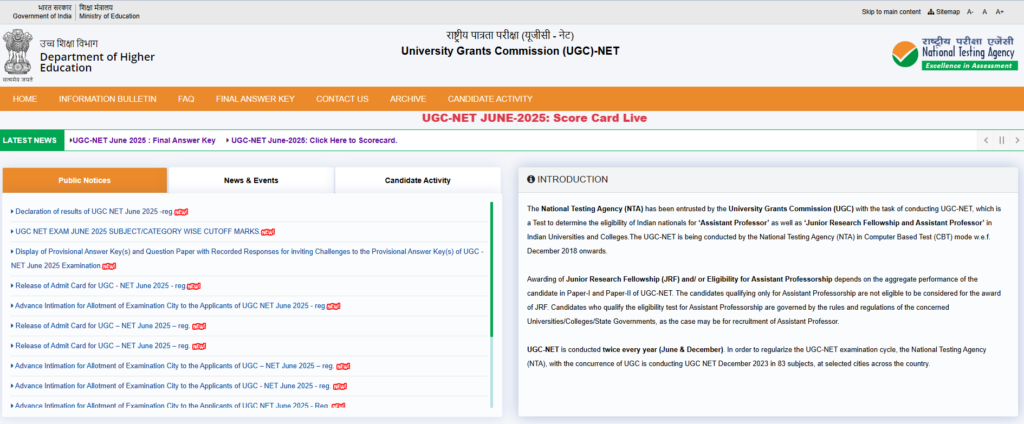Click Ministry of Education text at top

[110, 16]
